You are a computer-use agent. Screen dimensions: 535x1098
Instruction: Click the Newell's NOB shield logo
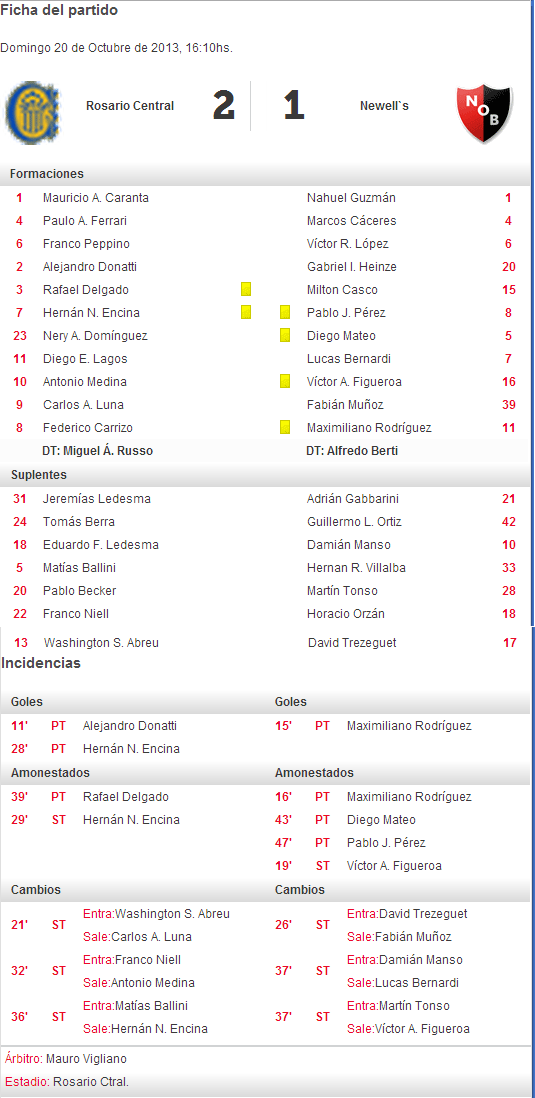(484, 114)
